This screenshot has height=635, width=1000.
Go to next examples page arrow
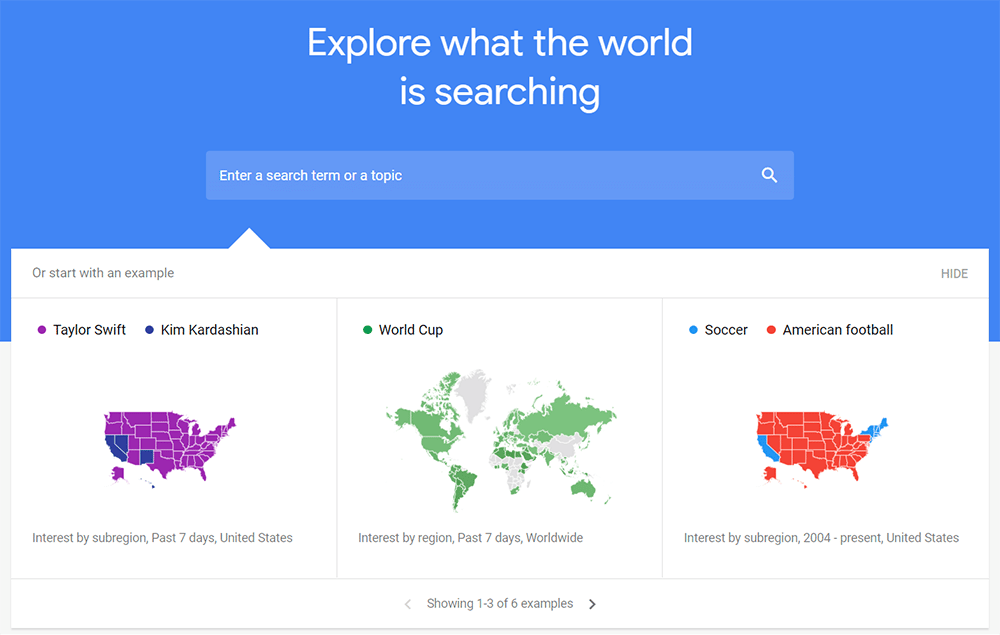point(592,604)
